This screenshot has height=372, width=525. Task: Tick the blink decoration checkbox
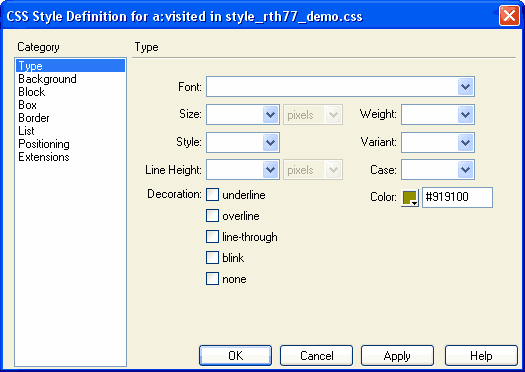(x=212, y=258)
